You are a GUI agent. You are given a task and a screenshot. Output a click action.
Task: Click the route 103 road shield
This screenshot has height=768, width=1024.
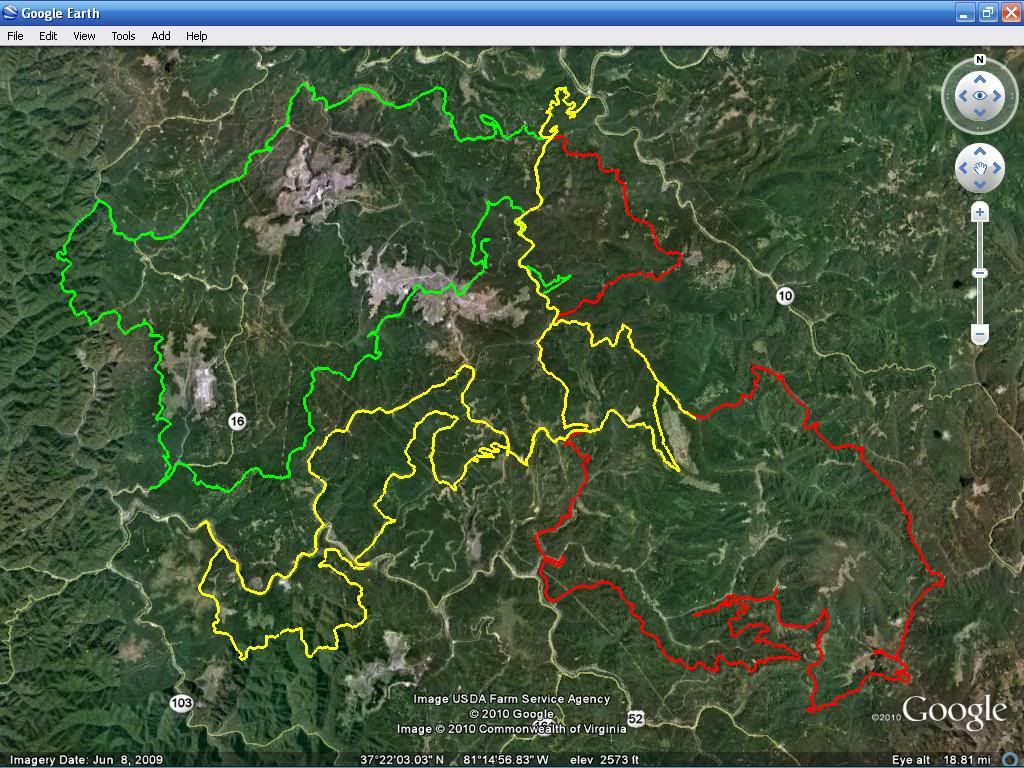[182, 703]
